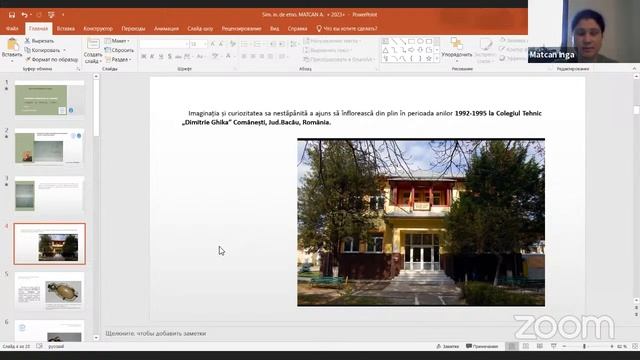Open the Анимация ribbon tab
Viewport: 640px width, 360px height.
coord(166,29)
